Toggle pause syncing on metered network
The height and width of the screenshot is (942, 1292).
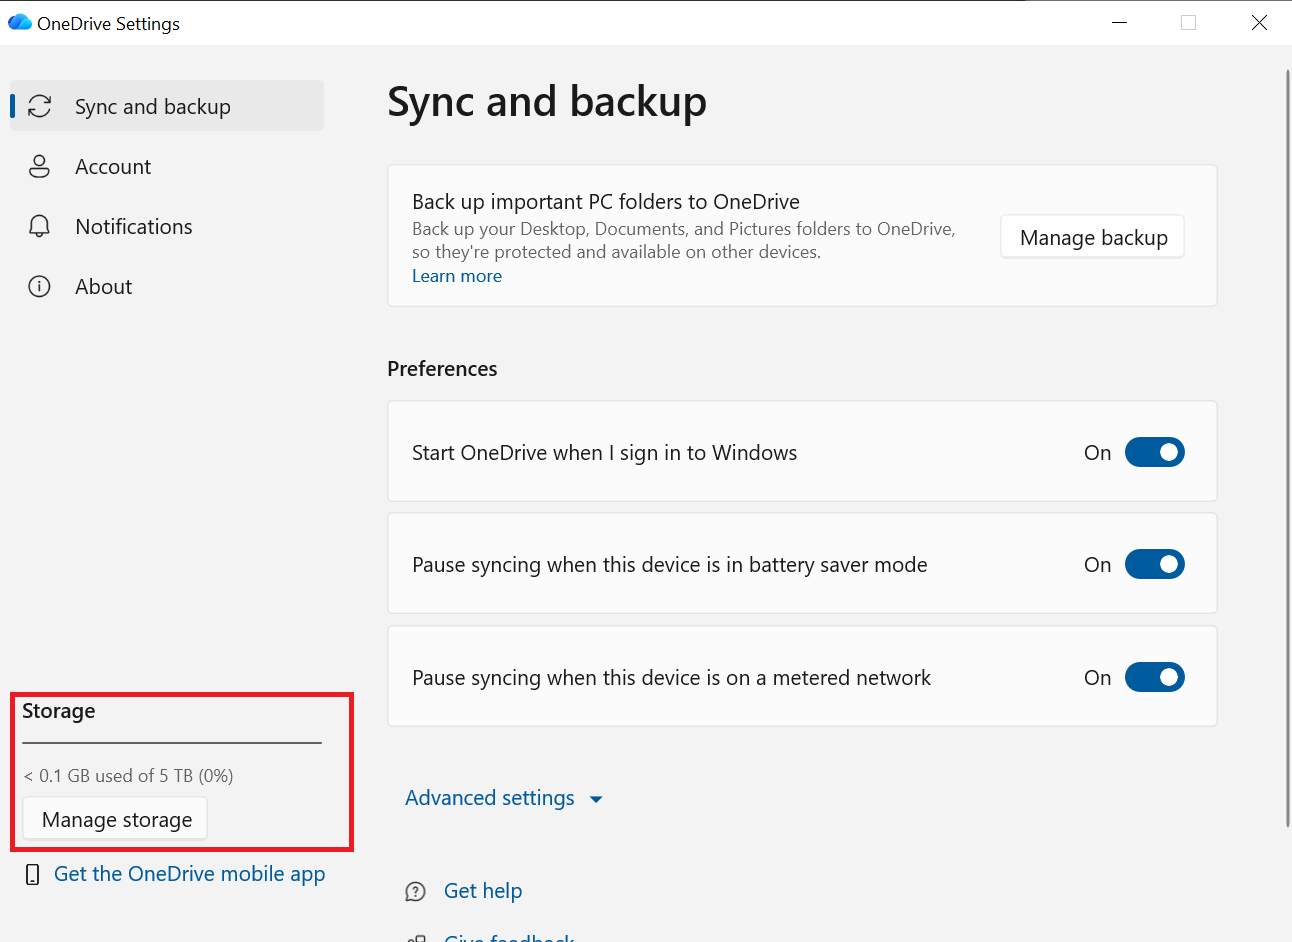pyautogui.click(x=1155, y=677)
